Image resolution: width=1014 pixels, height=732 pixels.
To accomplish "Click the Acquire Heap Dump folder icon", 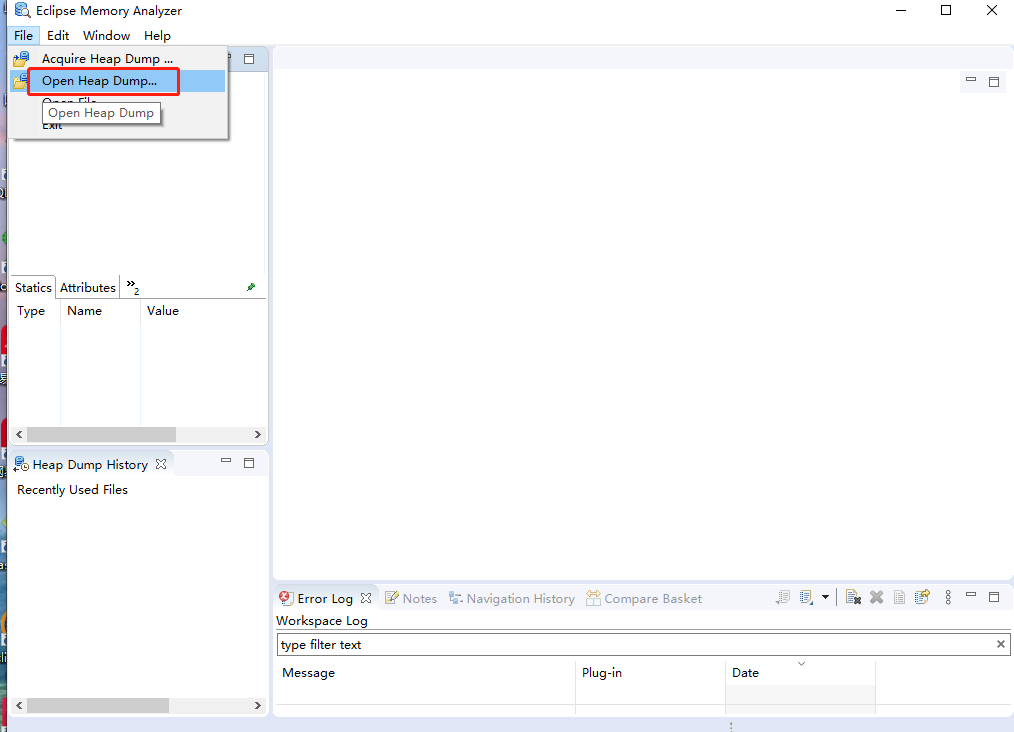I will click(21, 59).
